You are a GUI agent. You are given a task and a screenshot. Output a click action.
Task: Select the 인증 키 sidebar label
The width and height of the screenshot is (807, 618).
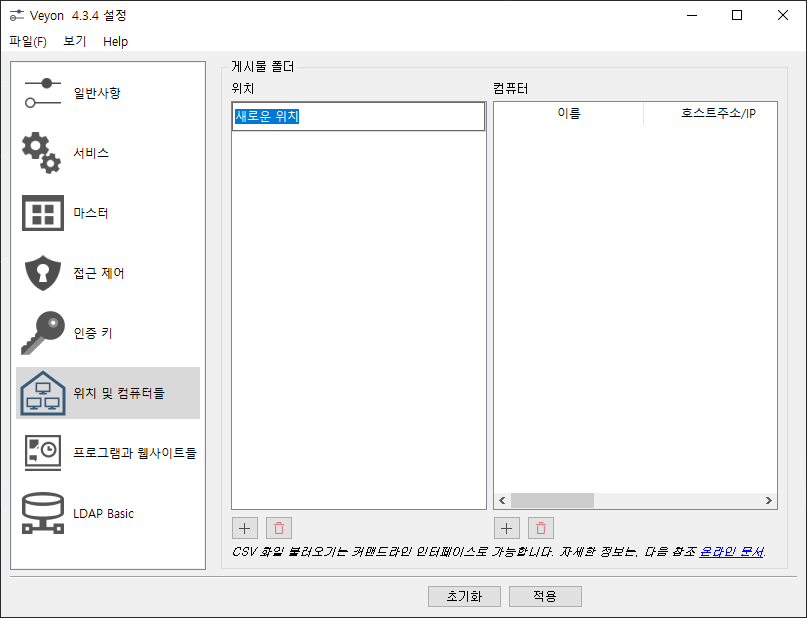93,333
